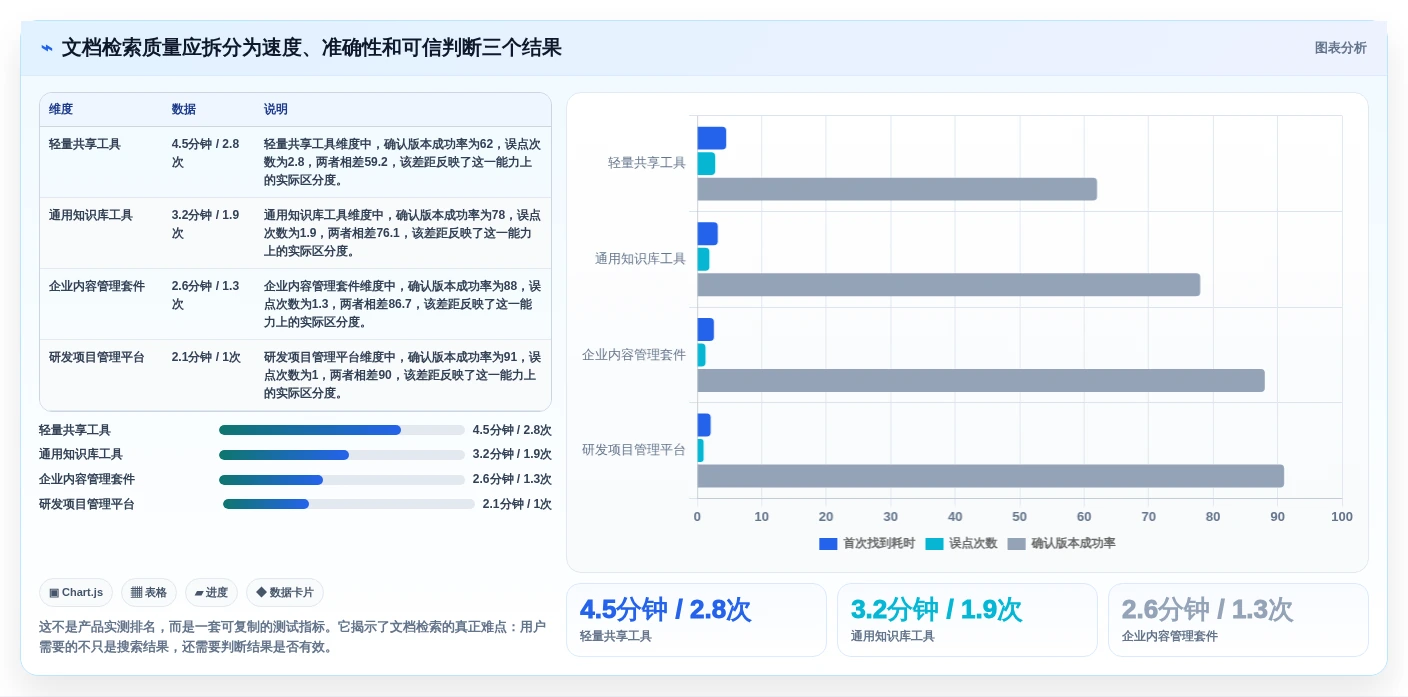Viewport: 1408px width, 697px height.
Task: Click the 4.5分钟 / 2.8次 table cell
Action: [206, 153]
